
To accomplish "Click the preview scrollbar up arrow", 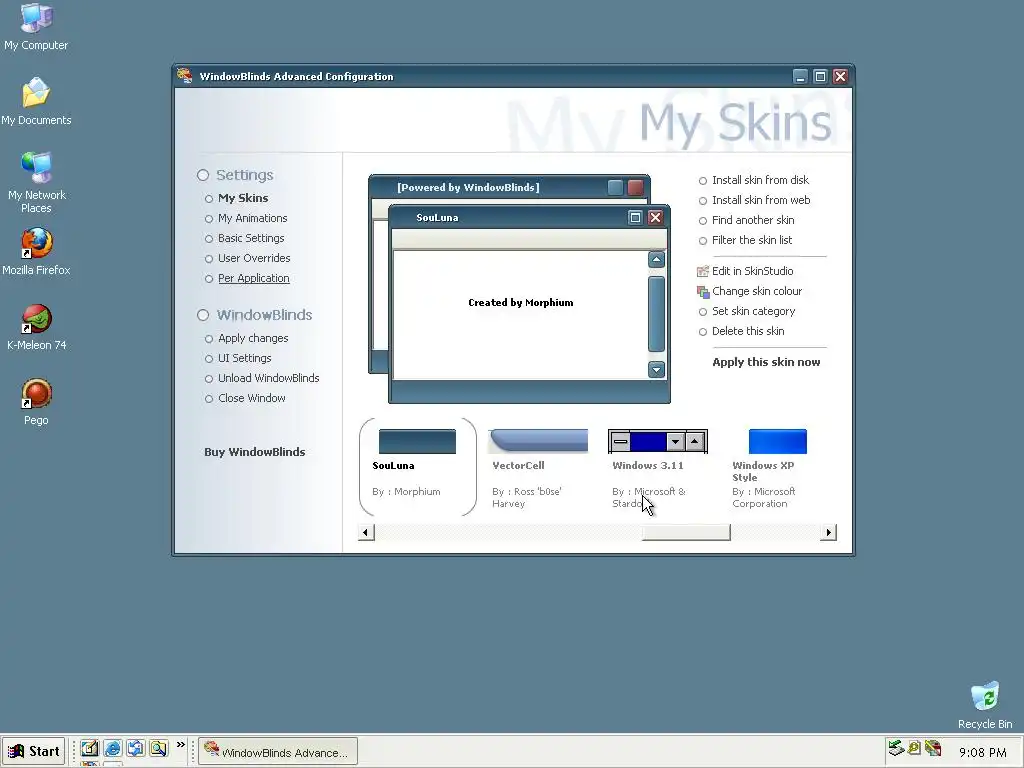I will point(656,260).
